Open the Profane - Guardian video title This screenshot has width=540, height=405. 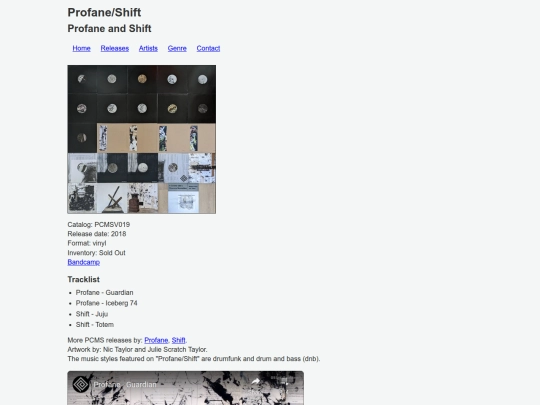(125, 384)
